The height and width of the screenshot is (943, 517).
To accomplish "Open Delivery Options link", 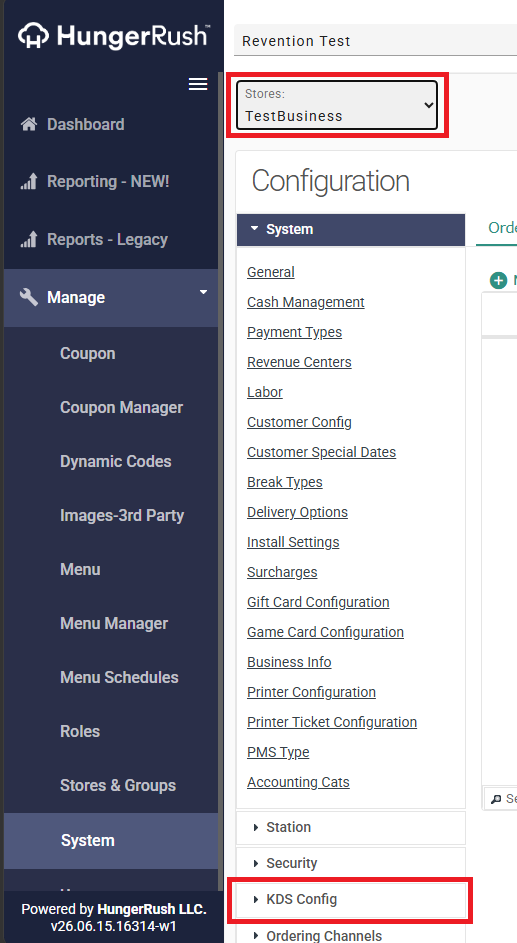I will (x=297, y=513).
